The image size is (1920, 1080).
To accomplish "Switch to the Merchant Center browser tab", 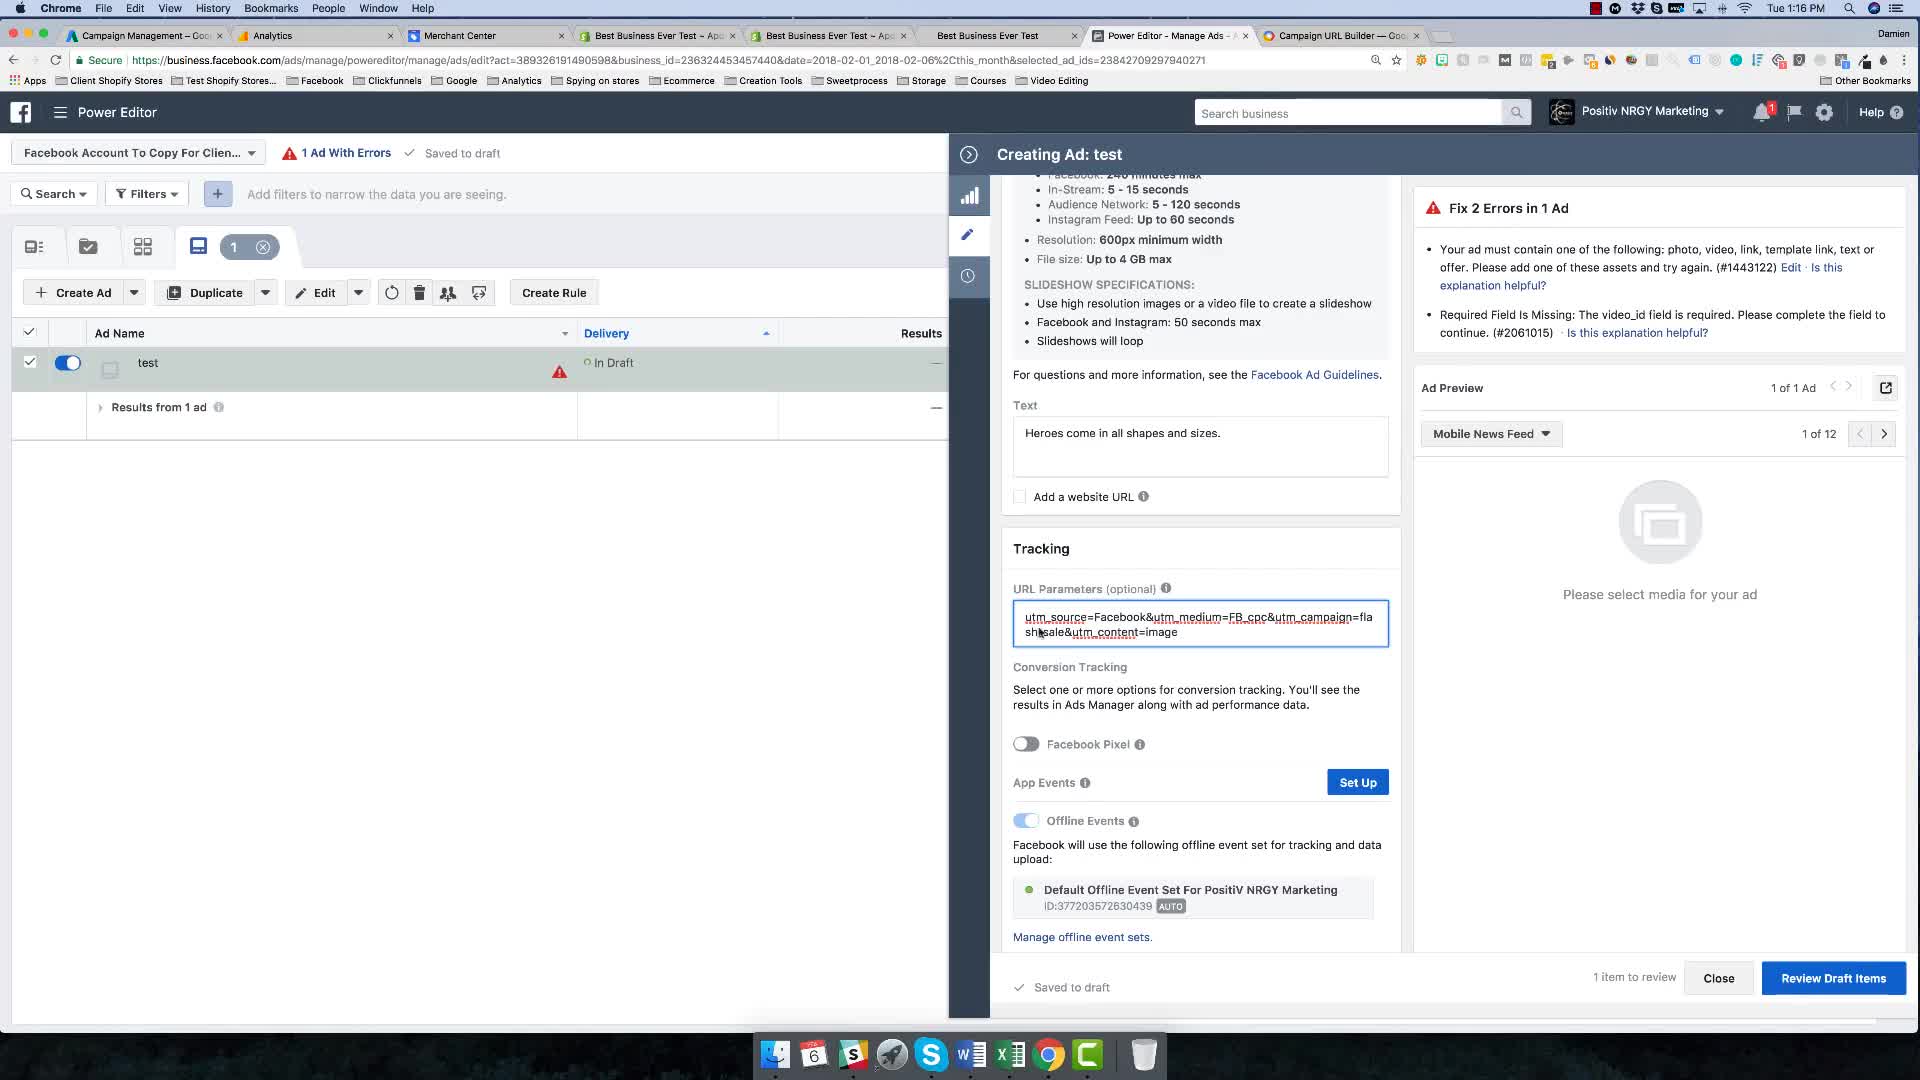I will point(486,35).
